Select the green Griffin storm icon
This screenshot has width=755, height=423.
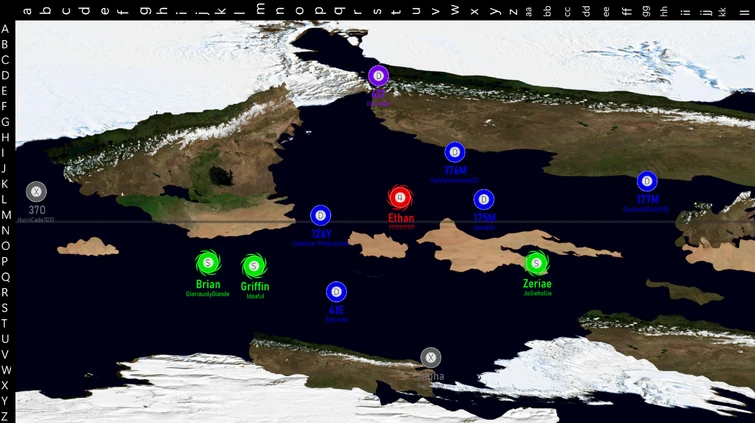coord(254,266)
